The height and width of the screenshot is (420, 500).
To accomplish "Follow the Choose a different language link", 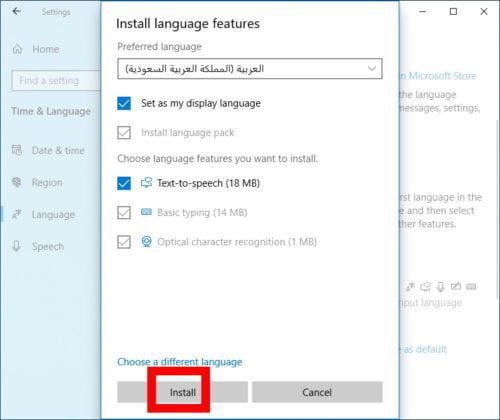I will coord(180,362).
